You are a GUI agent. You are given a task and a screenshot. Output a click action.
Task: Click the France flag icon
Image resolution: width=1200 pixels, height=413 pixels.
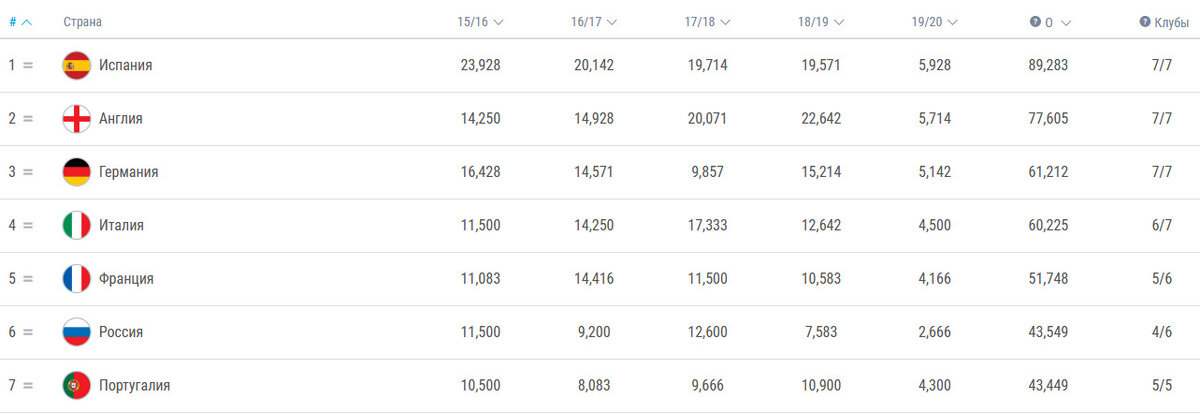76,278
